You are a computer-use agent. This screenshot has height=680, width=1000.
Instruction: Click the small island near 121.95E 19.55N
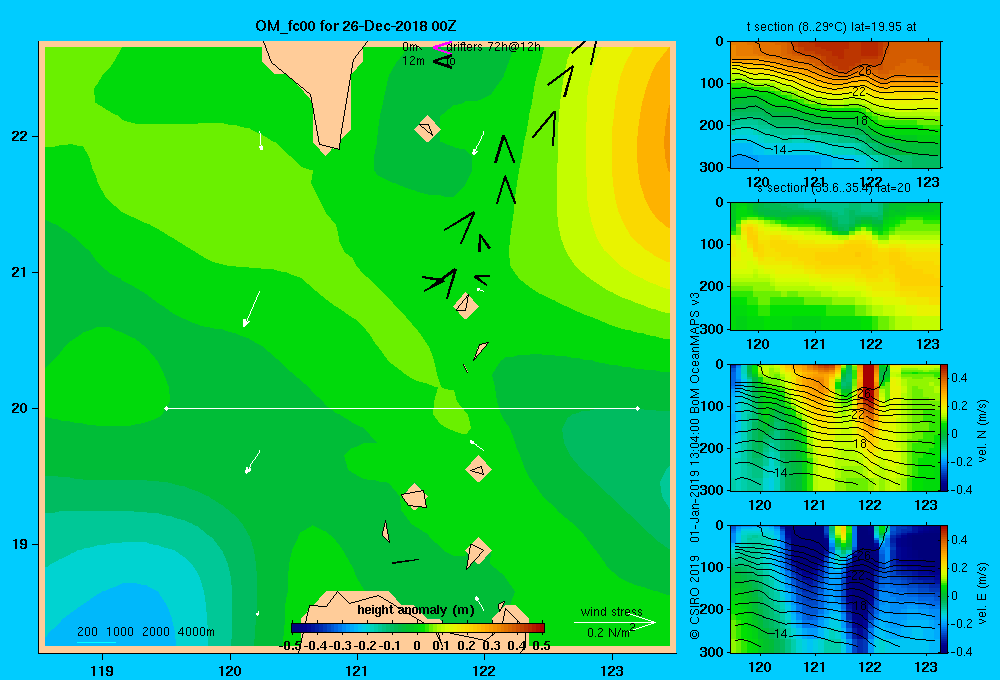tap(478, 469)
